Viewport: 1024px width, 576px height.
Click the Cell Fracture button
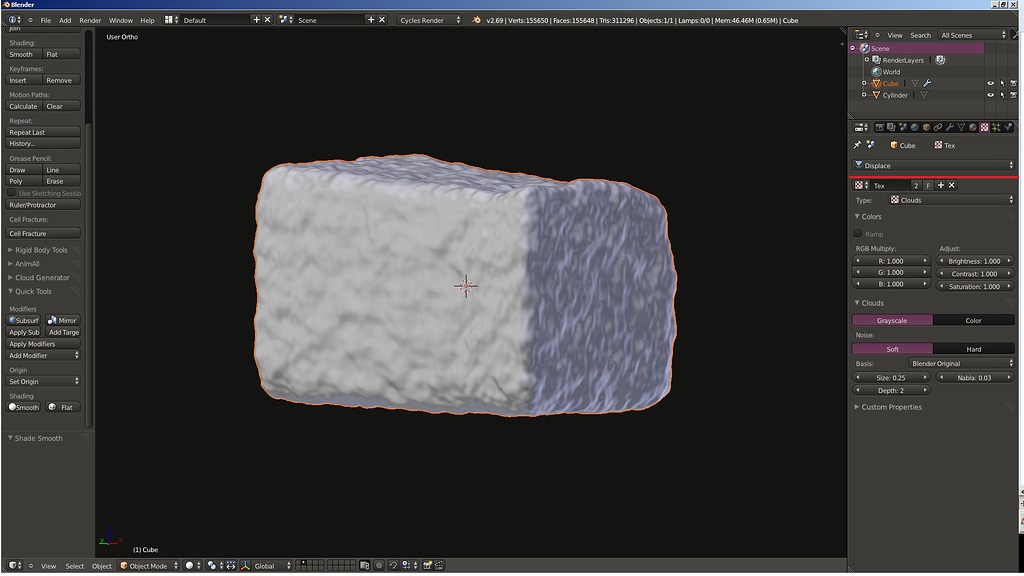tap(43, 234)
